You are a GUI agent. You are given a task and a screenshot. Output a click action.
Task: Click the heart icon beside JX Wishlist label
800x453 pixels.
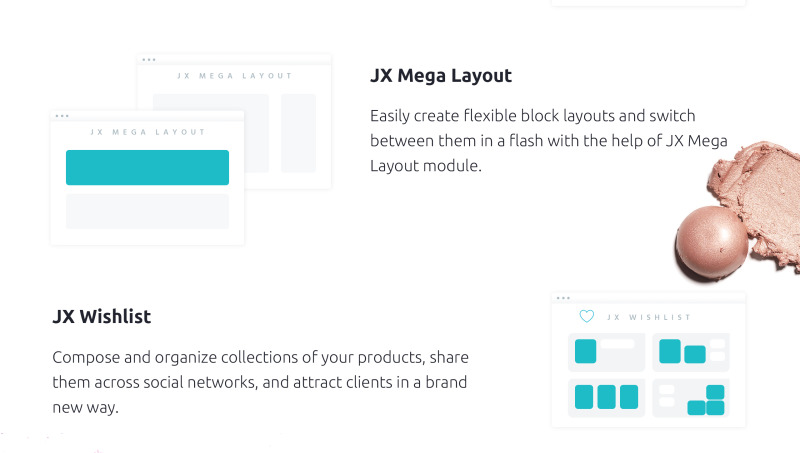tap(587, 316)
